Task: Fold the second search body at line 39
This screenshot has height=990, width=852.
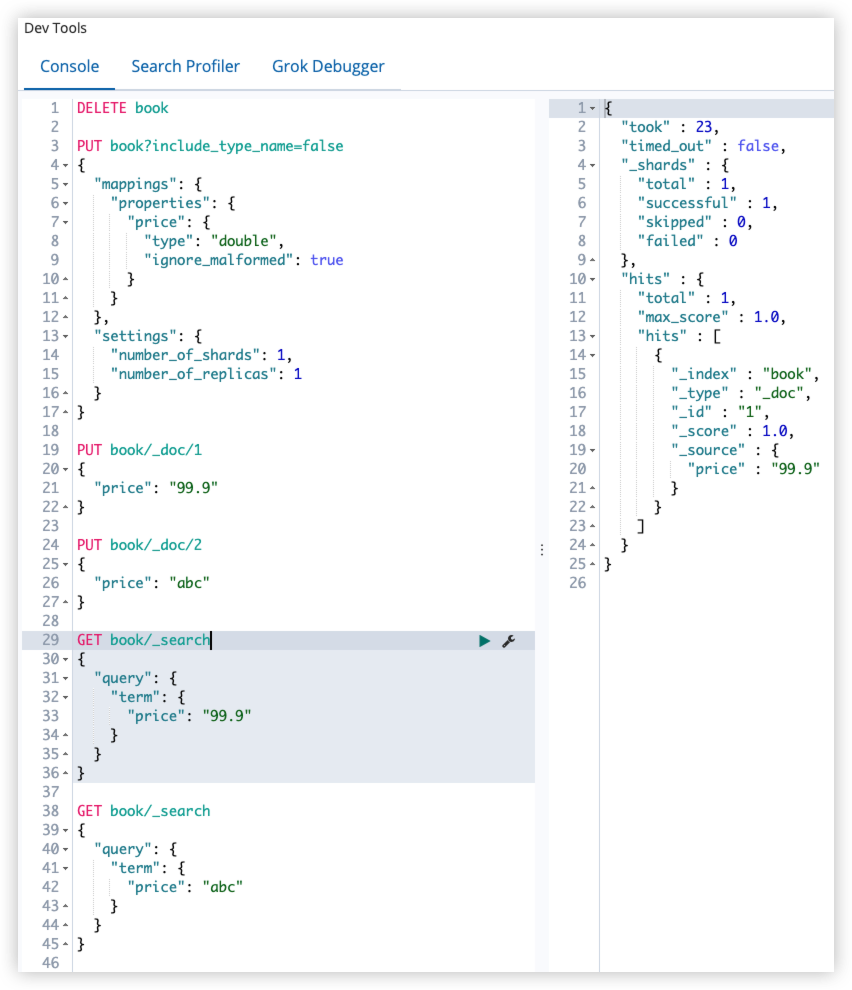Action: (x=66, y=830)
